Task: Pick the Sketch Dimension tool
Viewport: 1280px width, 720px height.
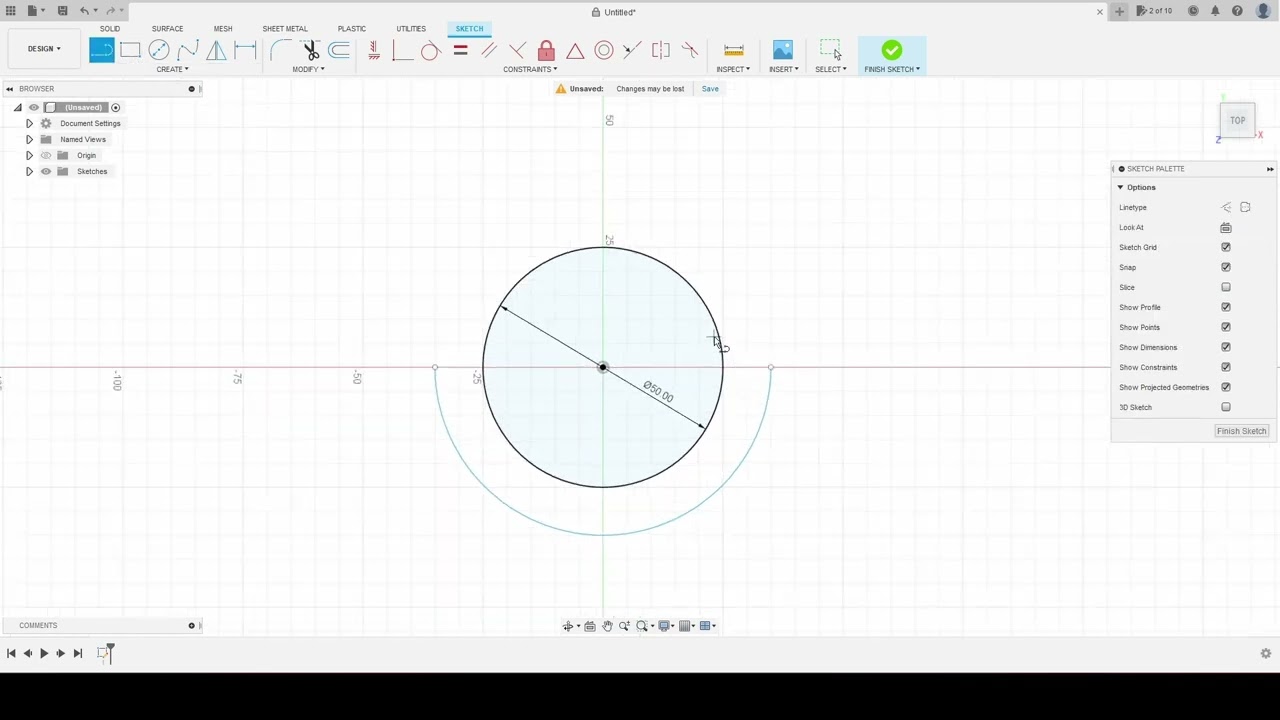Action: click(245, 50)
